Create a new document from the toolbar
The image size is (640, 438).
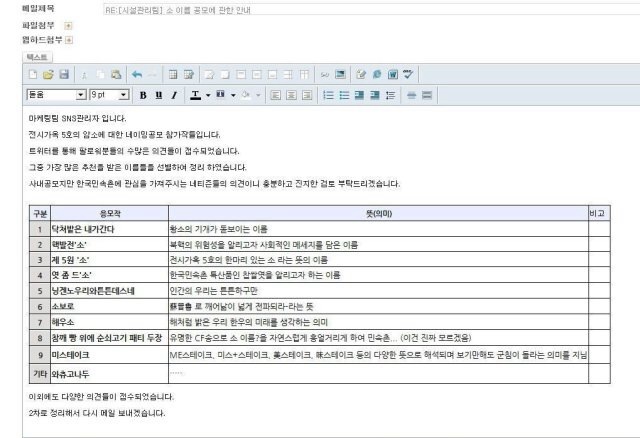click(33, 75)
